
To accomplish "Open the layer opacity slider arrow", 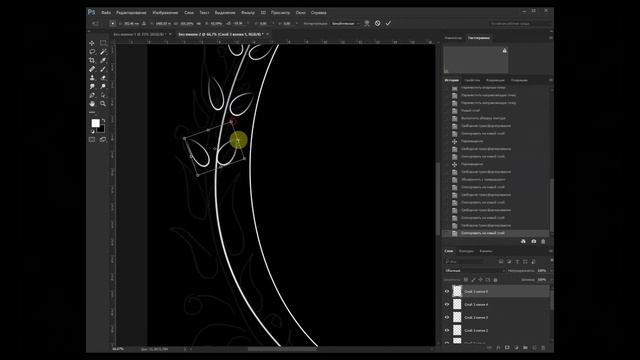I will point(551,271).
